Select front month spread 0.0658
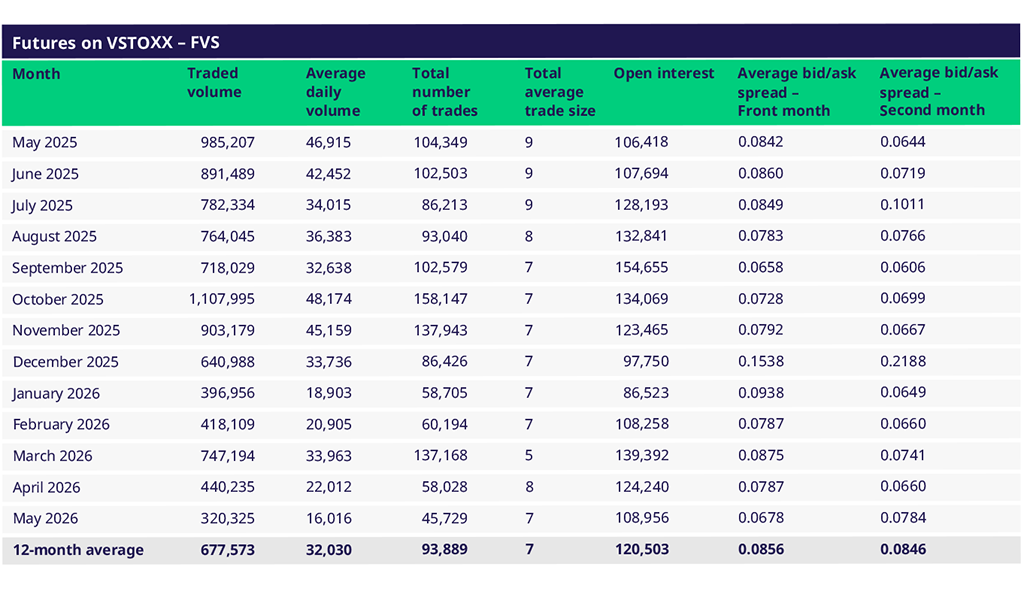1024x591 pixels. [x=761, y=268]
